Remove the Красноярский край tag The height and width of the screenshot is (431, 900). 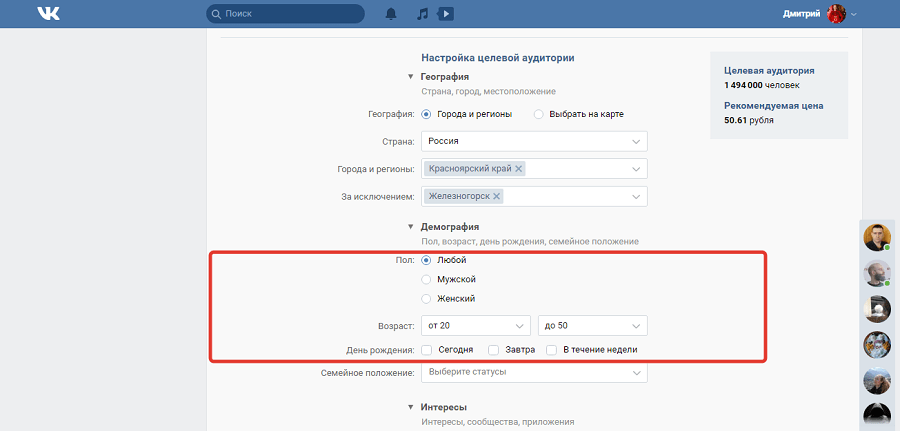[x=518, y=169]
